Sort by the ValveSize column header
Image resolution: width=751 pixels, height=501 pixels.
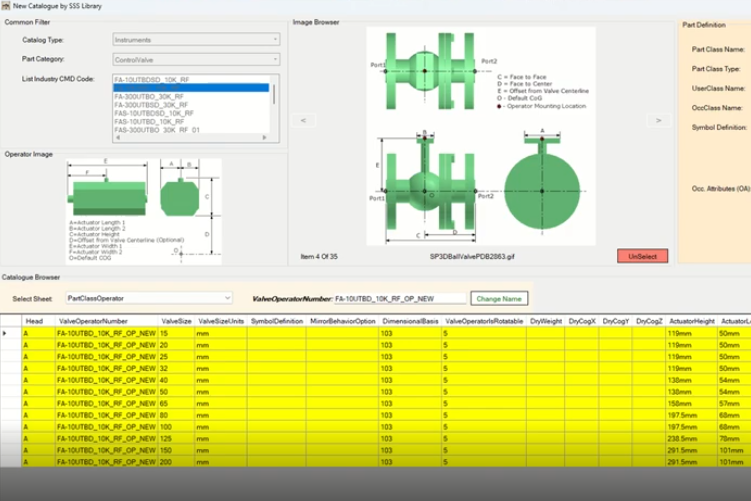(x=175, y=320)
